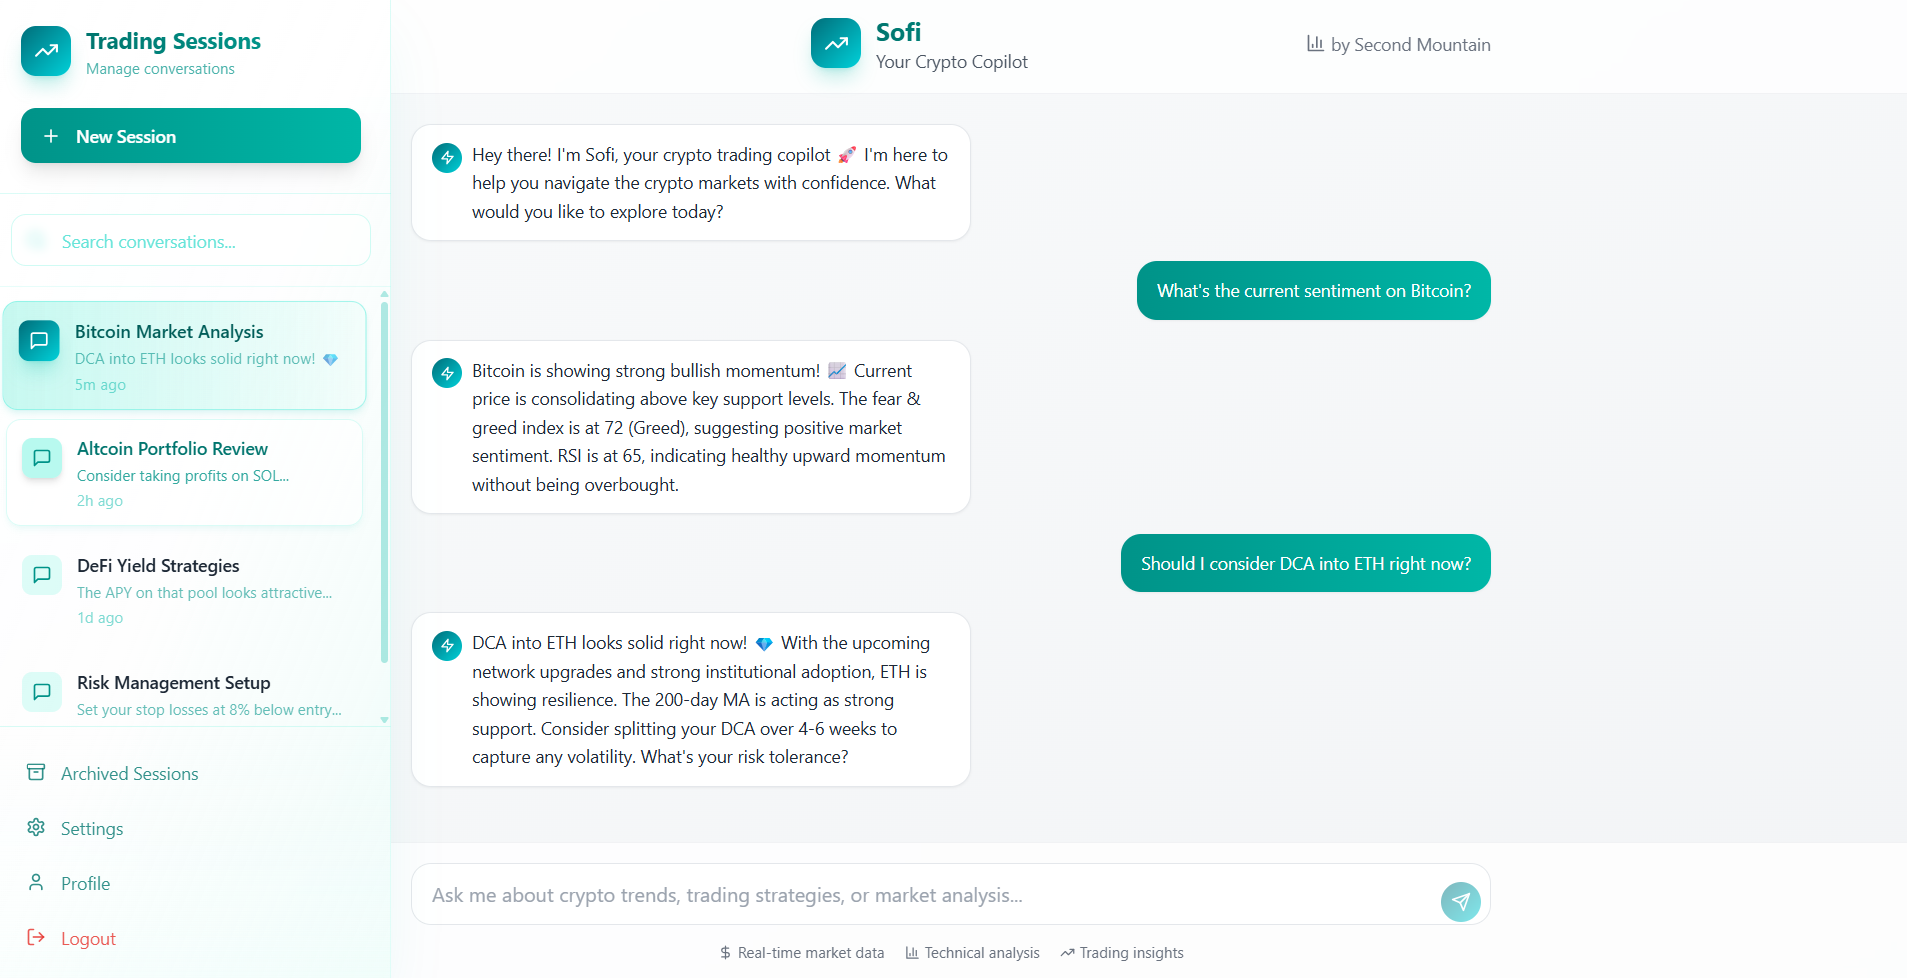1907x978 pixels.
Task: Click the Technical analysis chart icon
Action: (x=911, y=952)
